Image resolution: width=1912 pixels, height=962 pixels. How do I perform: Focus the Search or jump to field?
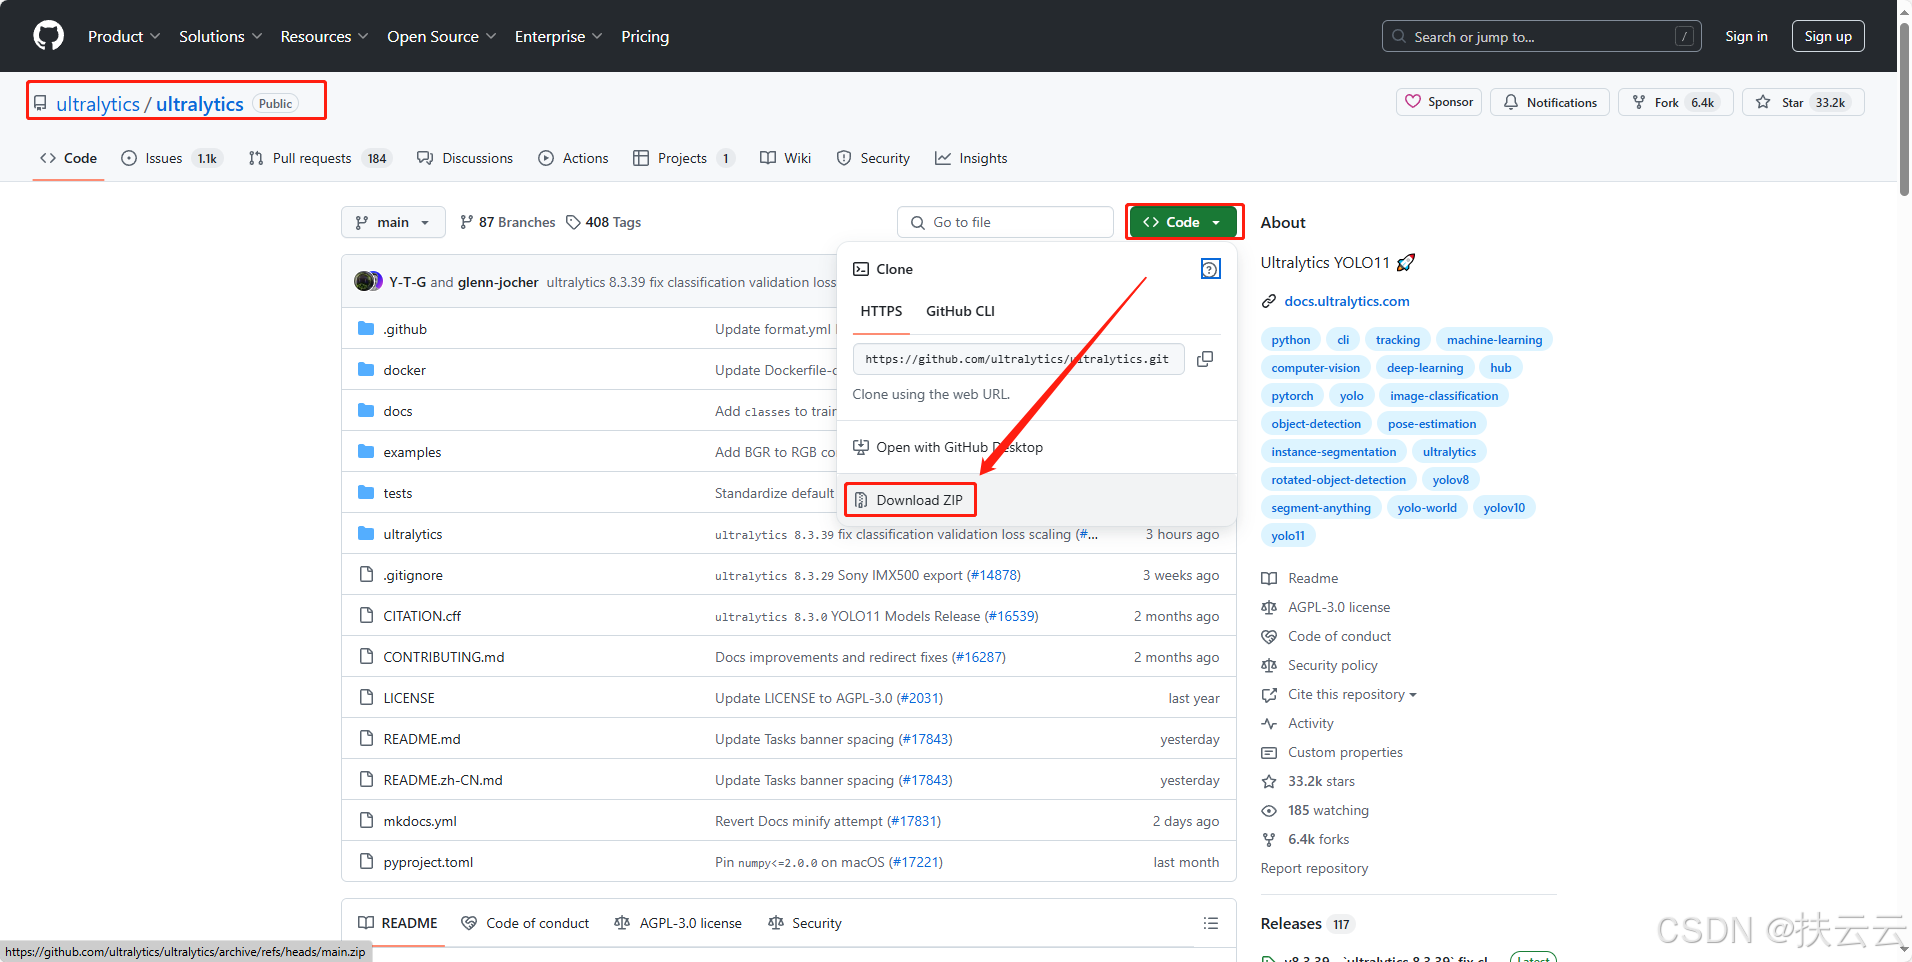click(x=1541, y=36)
